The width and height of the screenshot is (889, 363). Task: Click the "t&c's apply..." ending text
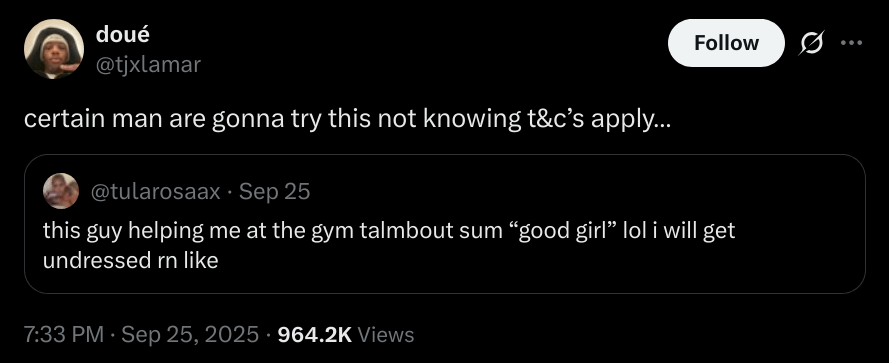[598, 122]
